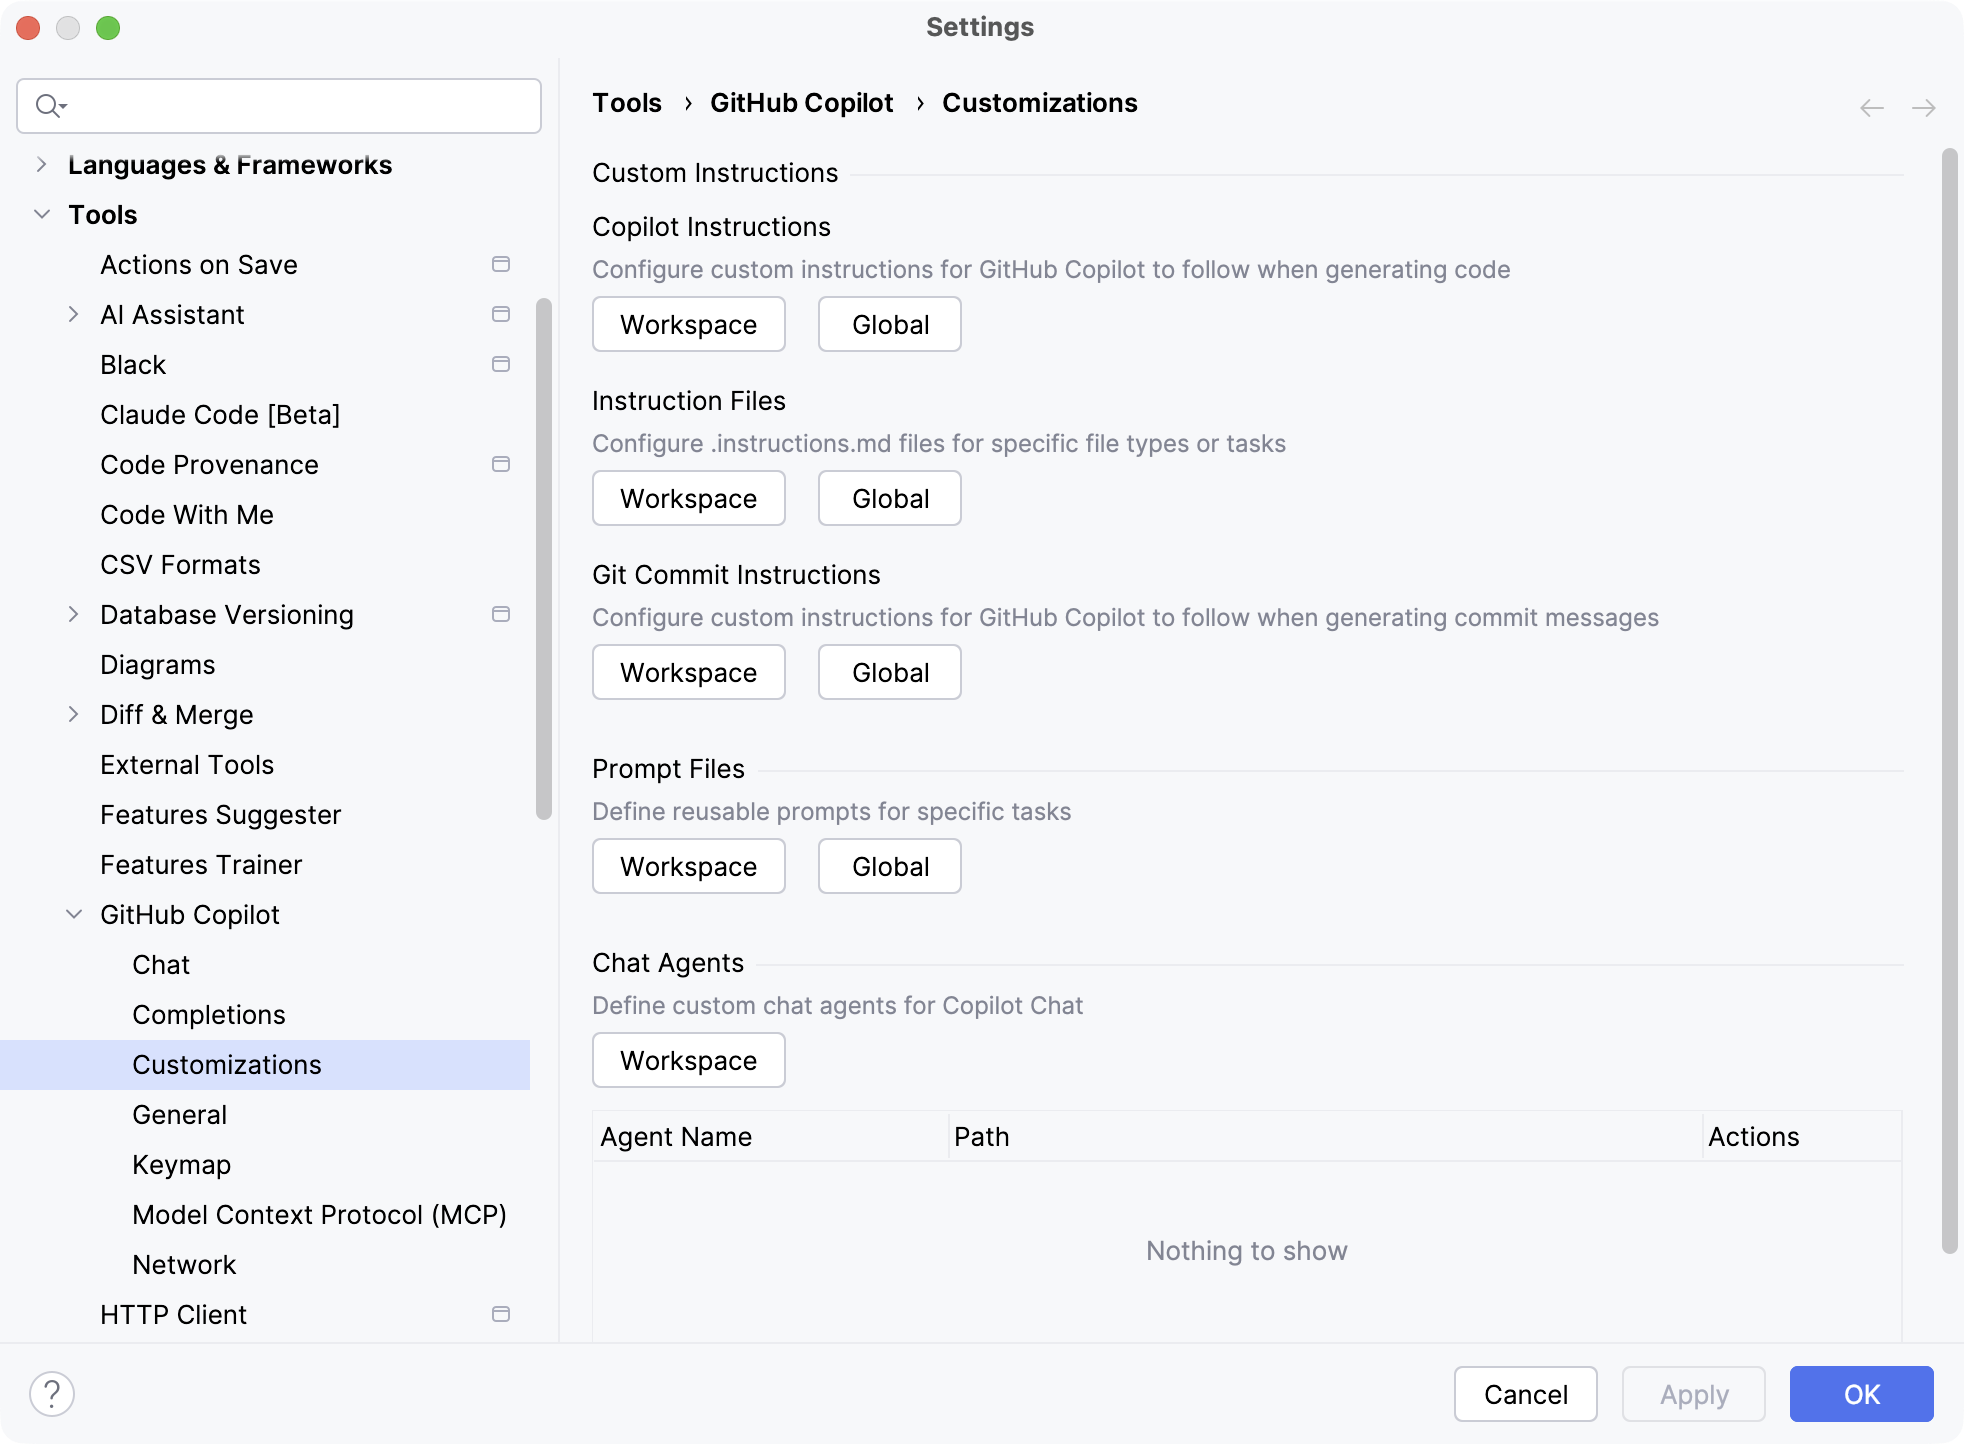Viewport: 1964px width, 1444px height.
Task: Click the forward navigation arrow
Action: pyautogui.click(x=1923, y=108)
